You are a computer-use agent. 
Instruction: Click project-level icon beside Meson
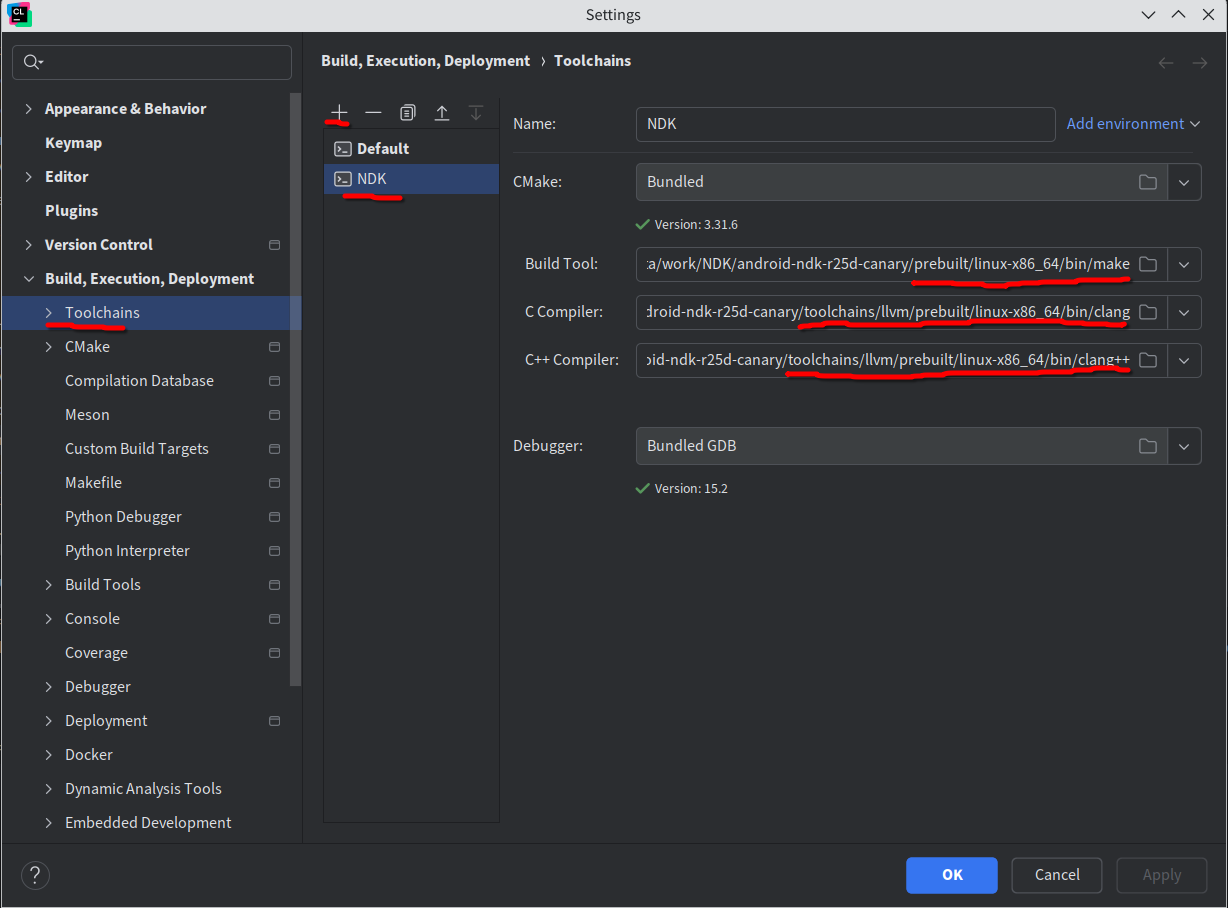coord(275,415)
